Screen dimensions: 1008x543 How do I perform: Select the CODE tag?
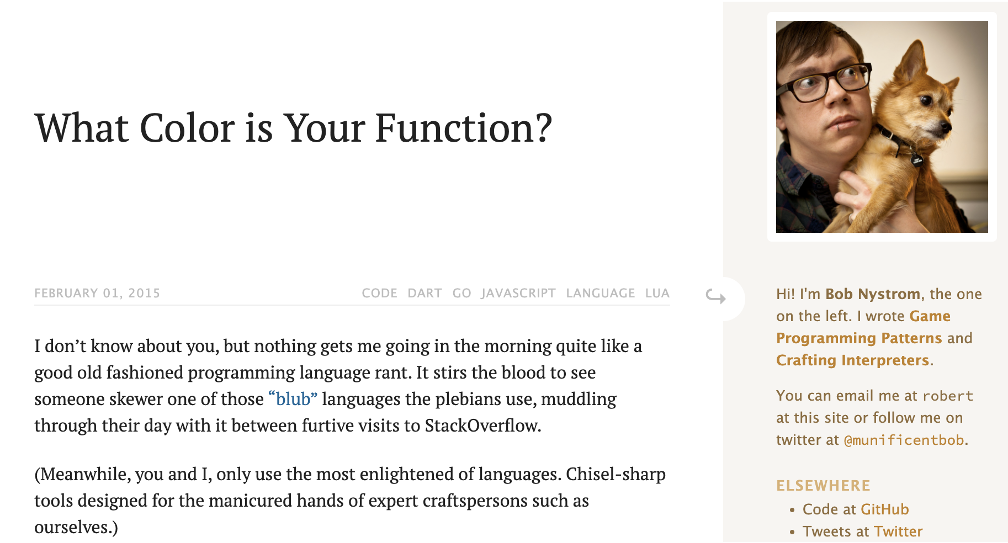379,293
